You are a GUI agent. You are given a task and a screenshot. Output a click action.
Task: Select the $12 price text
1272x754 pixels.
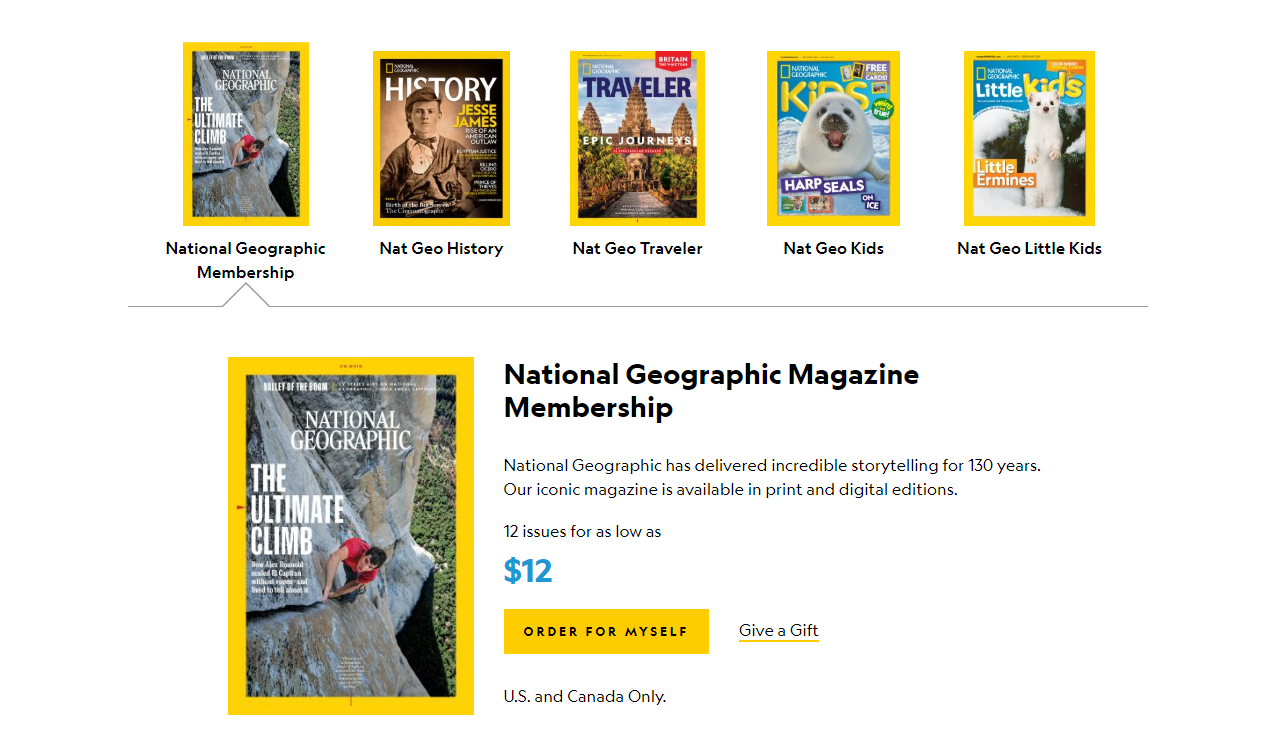[527, 570]
